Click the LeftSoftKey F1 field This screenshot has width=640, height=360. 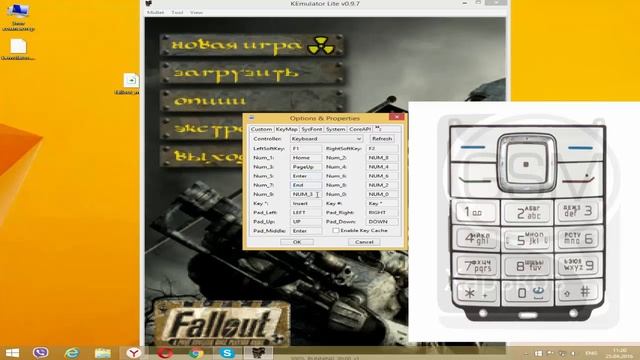306,149
